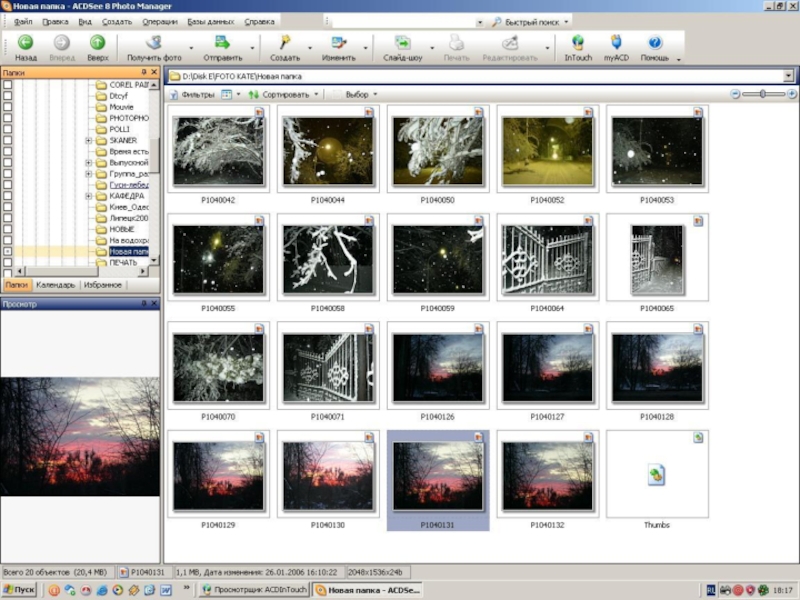800x600 pixels.
Task: Adjust the thumbnail size zoom slider
Action: (763, 94)
